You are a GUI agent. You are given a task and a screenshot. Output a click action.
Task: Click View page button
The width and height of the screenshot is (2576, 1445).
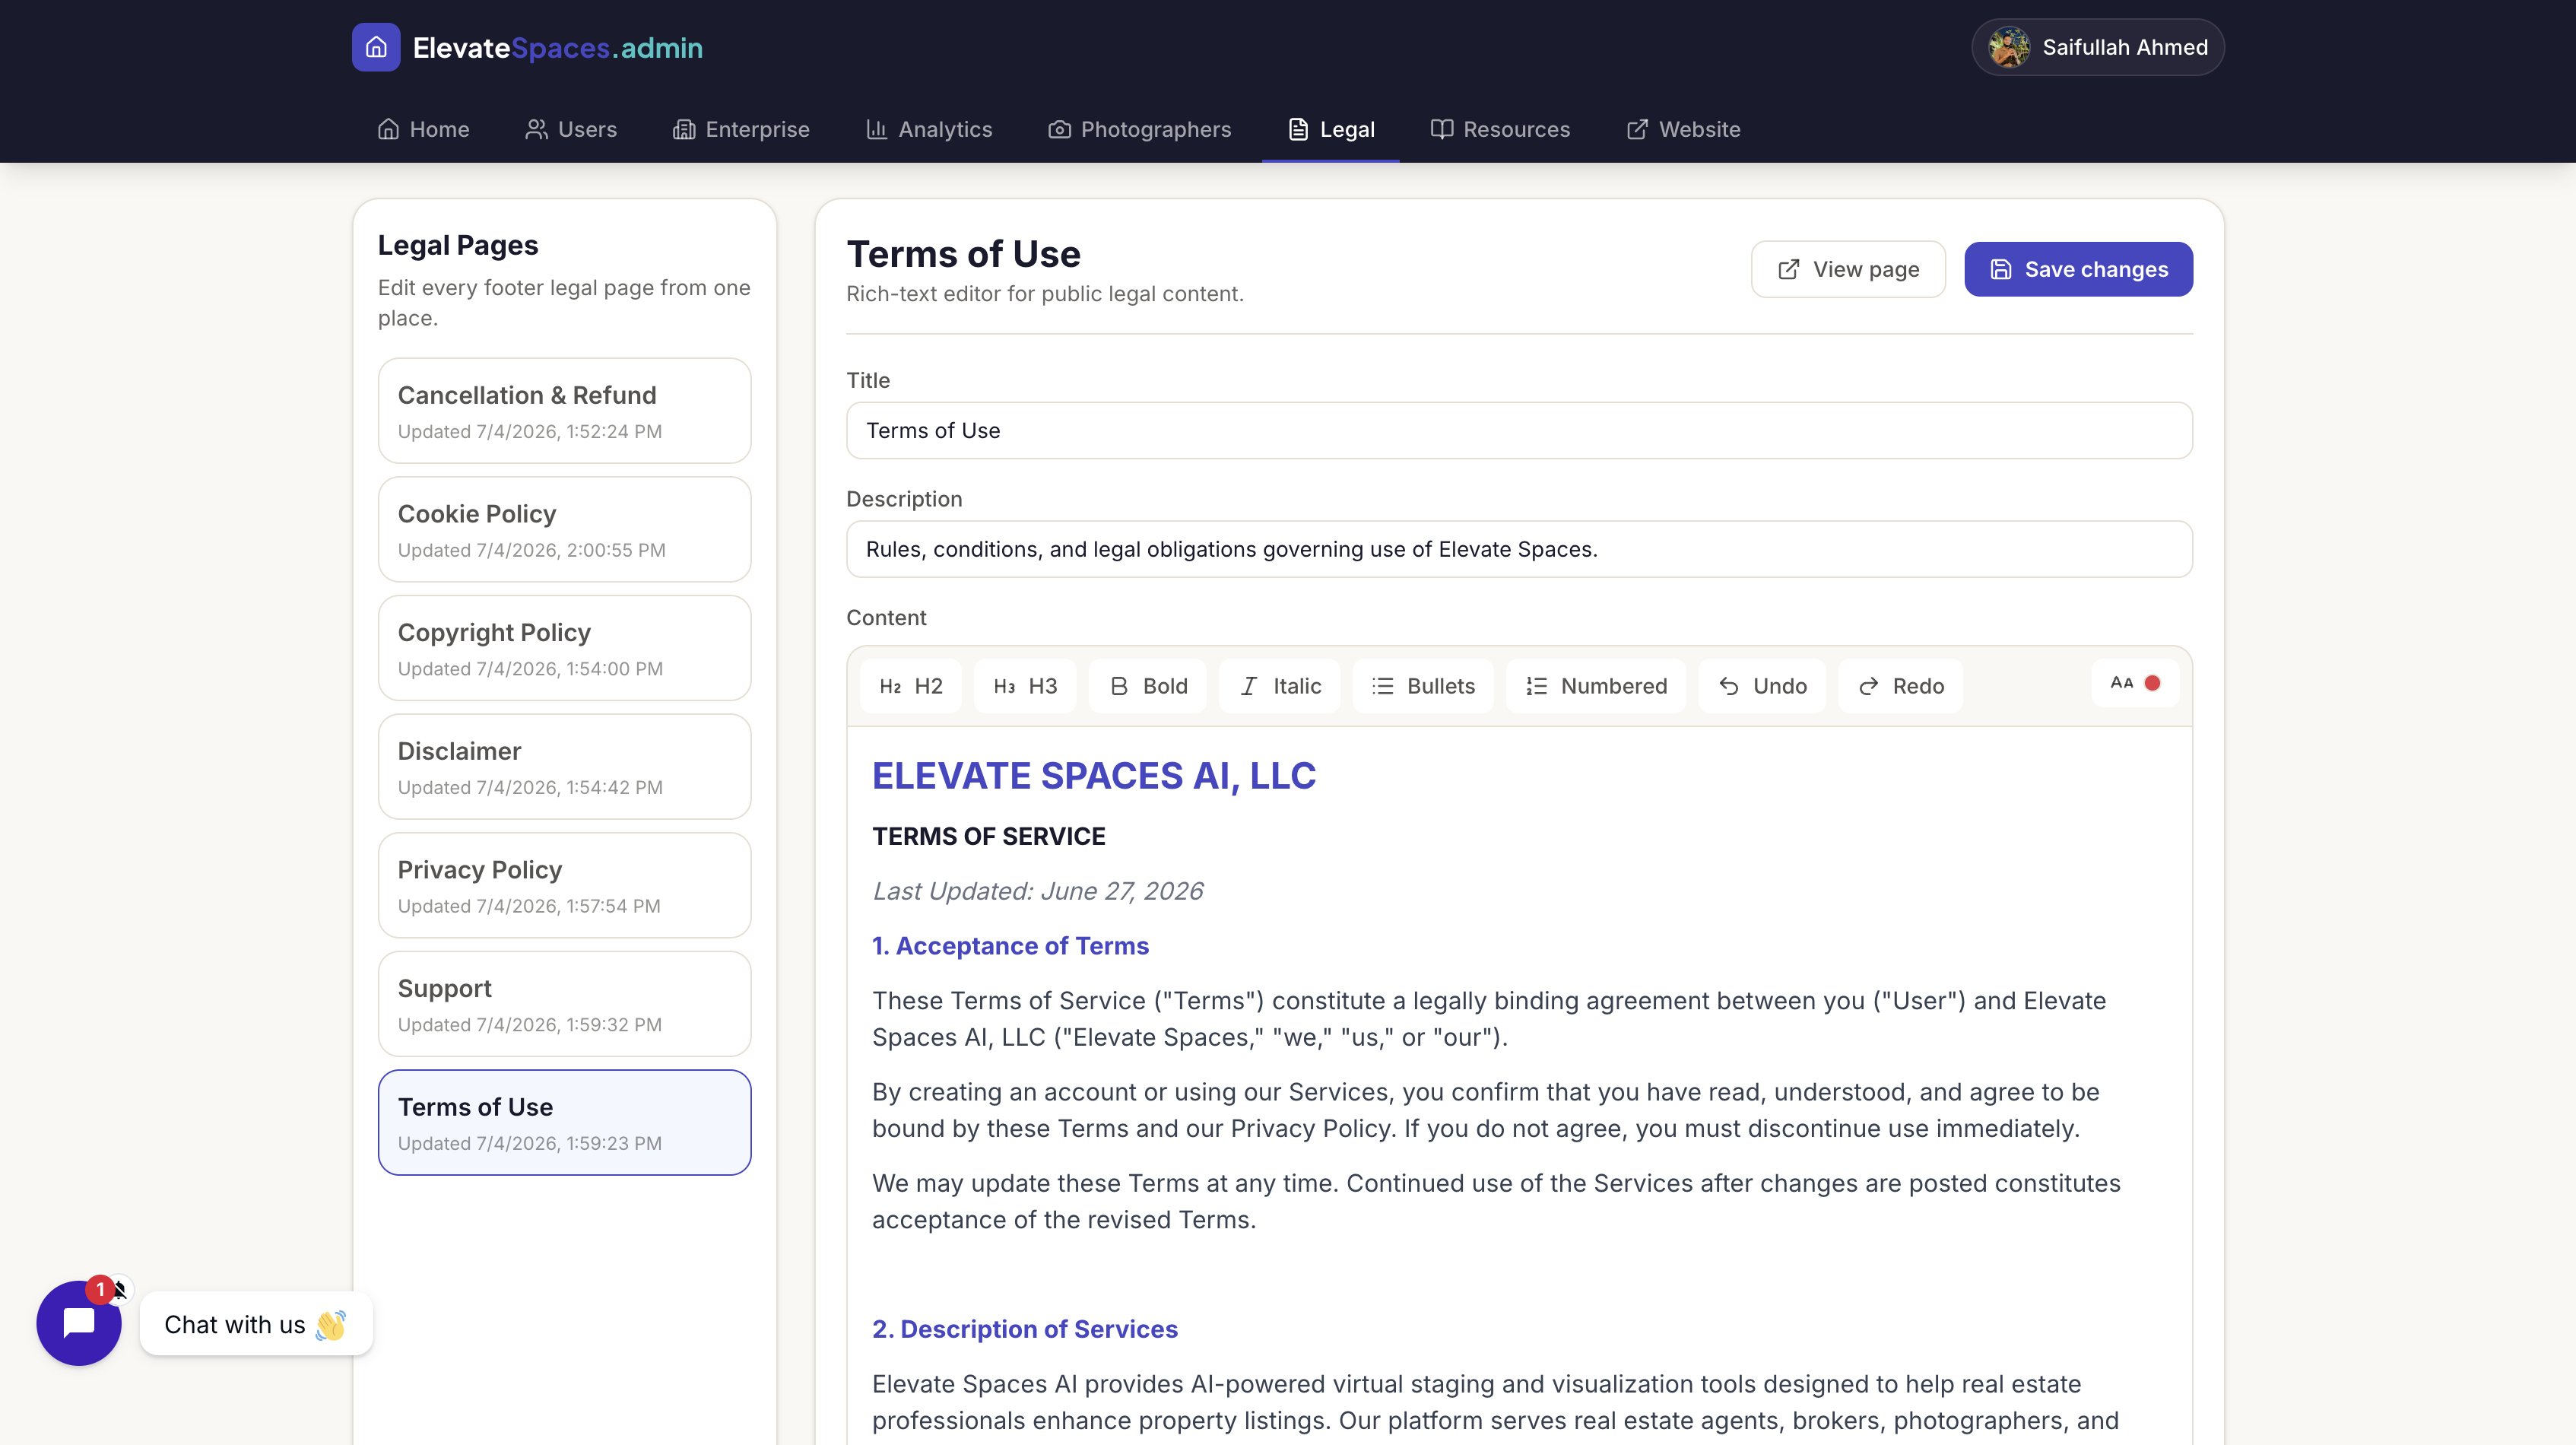pyautogui.click(x=1848, y=269)
